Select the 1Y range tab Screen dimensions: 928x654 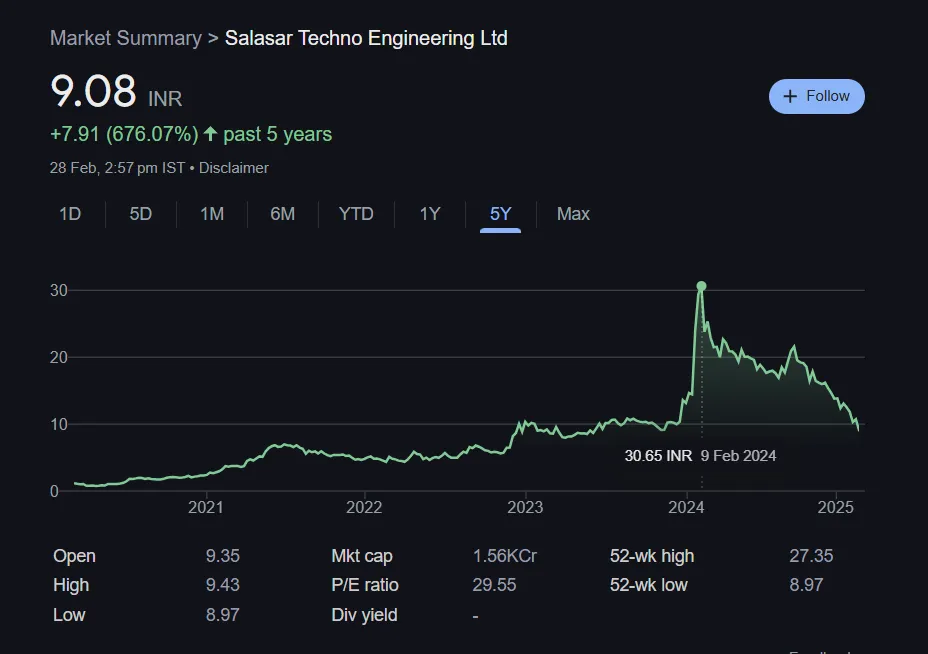pos(430,214)
